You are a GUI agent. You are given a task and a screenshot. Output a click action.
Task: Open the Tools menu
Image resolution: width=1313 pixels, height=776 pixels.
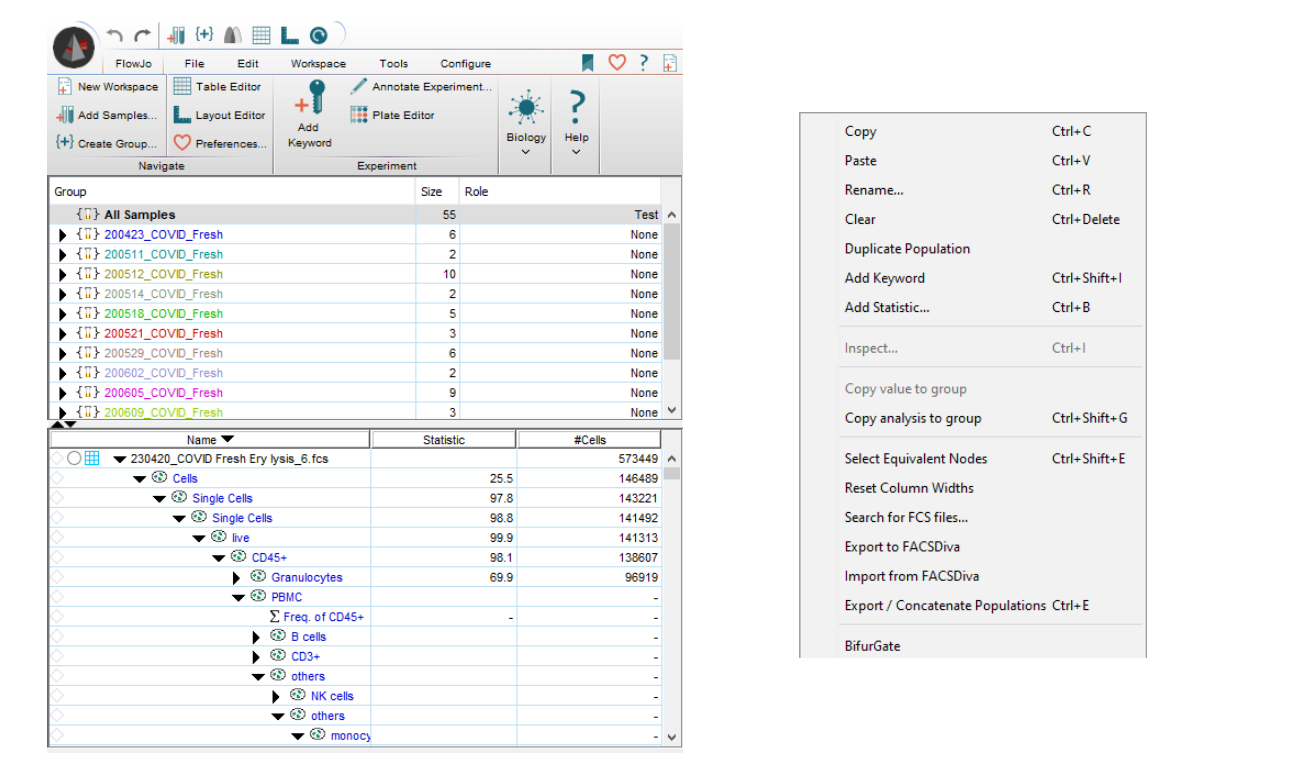coord(394,64)
